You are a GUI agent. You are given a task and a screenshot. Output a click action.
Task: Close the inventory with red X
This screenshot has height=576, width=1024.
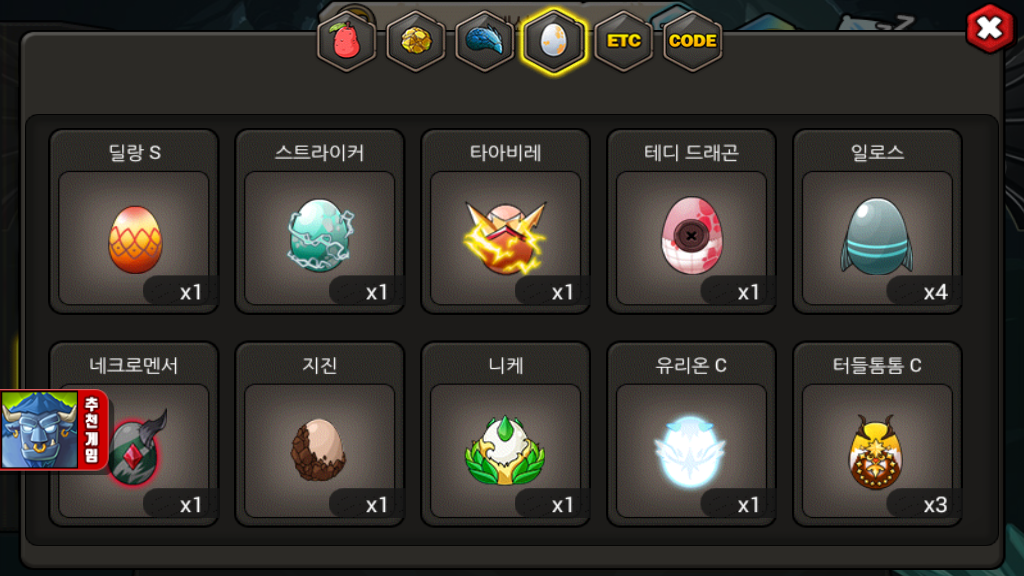989,28
